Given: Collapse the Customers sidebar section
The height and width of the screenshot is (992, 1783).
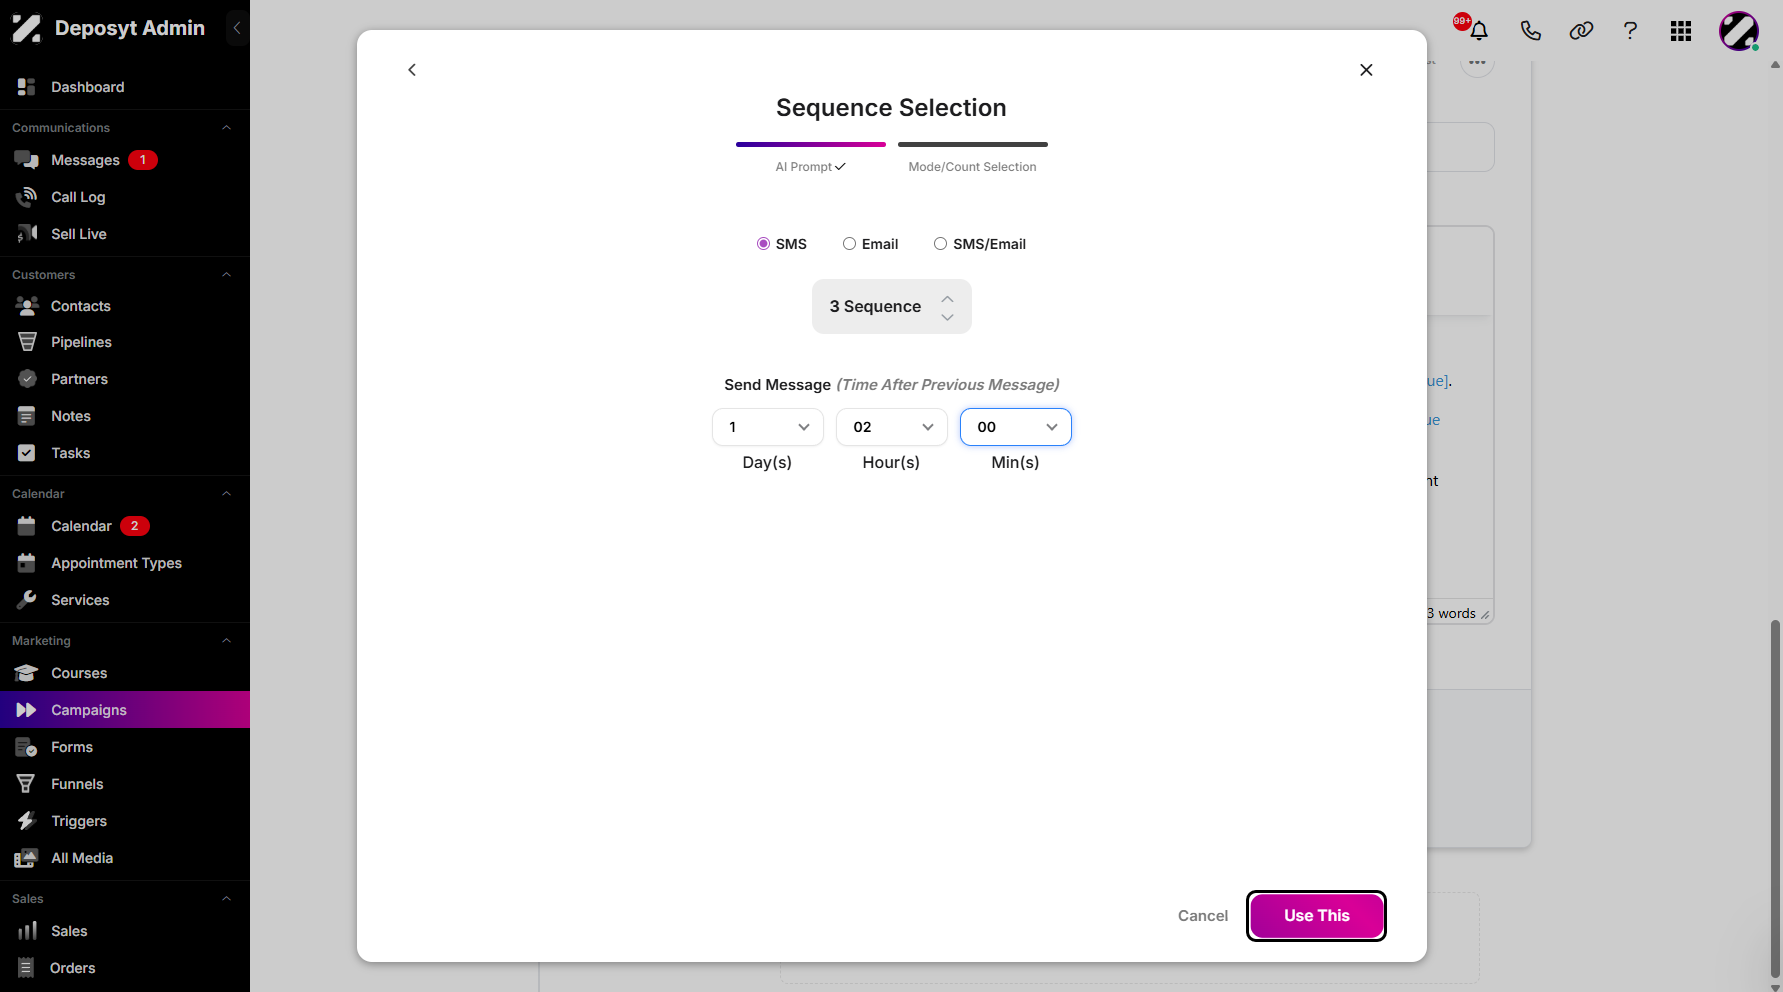Looking at the screenshot, I should click(x=226, y=275).
